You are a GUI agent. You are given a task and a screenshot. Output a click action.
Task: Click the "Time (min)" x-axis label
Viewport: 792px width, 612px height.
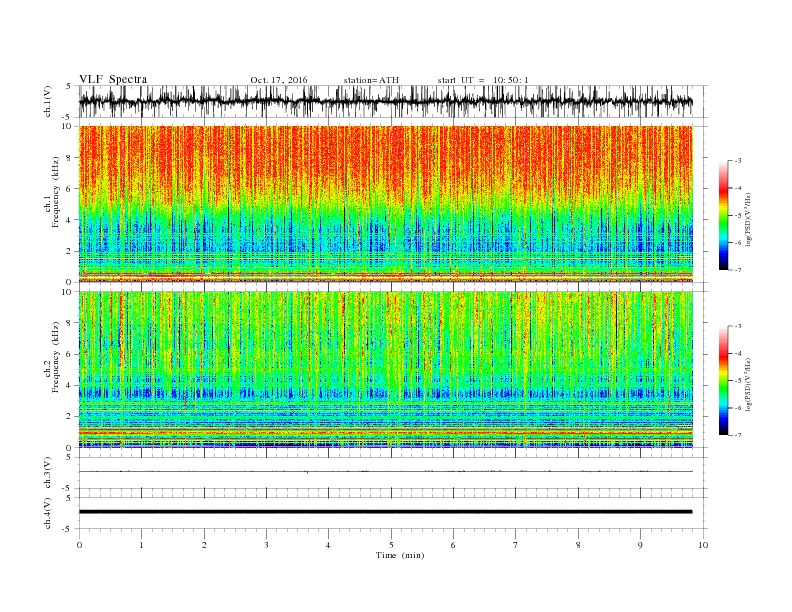400,555
